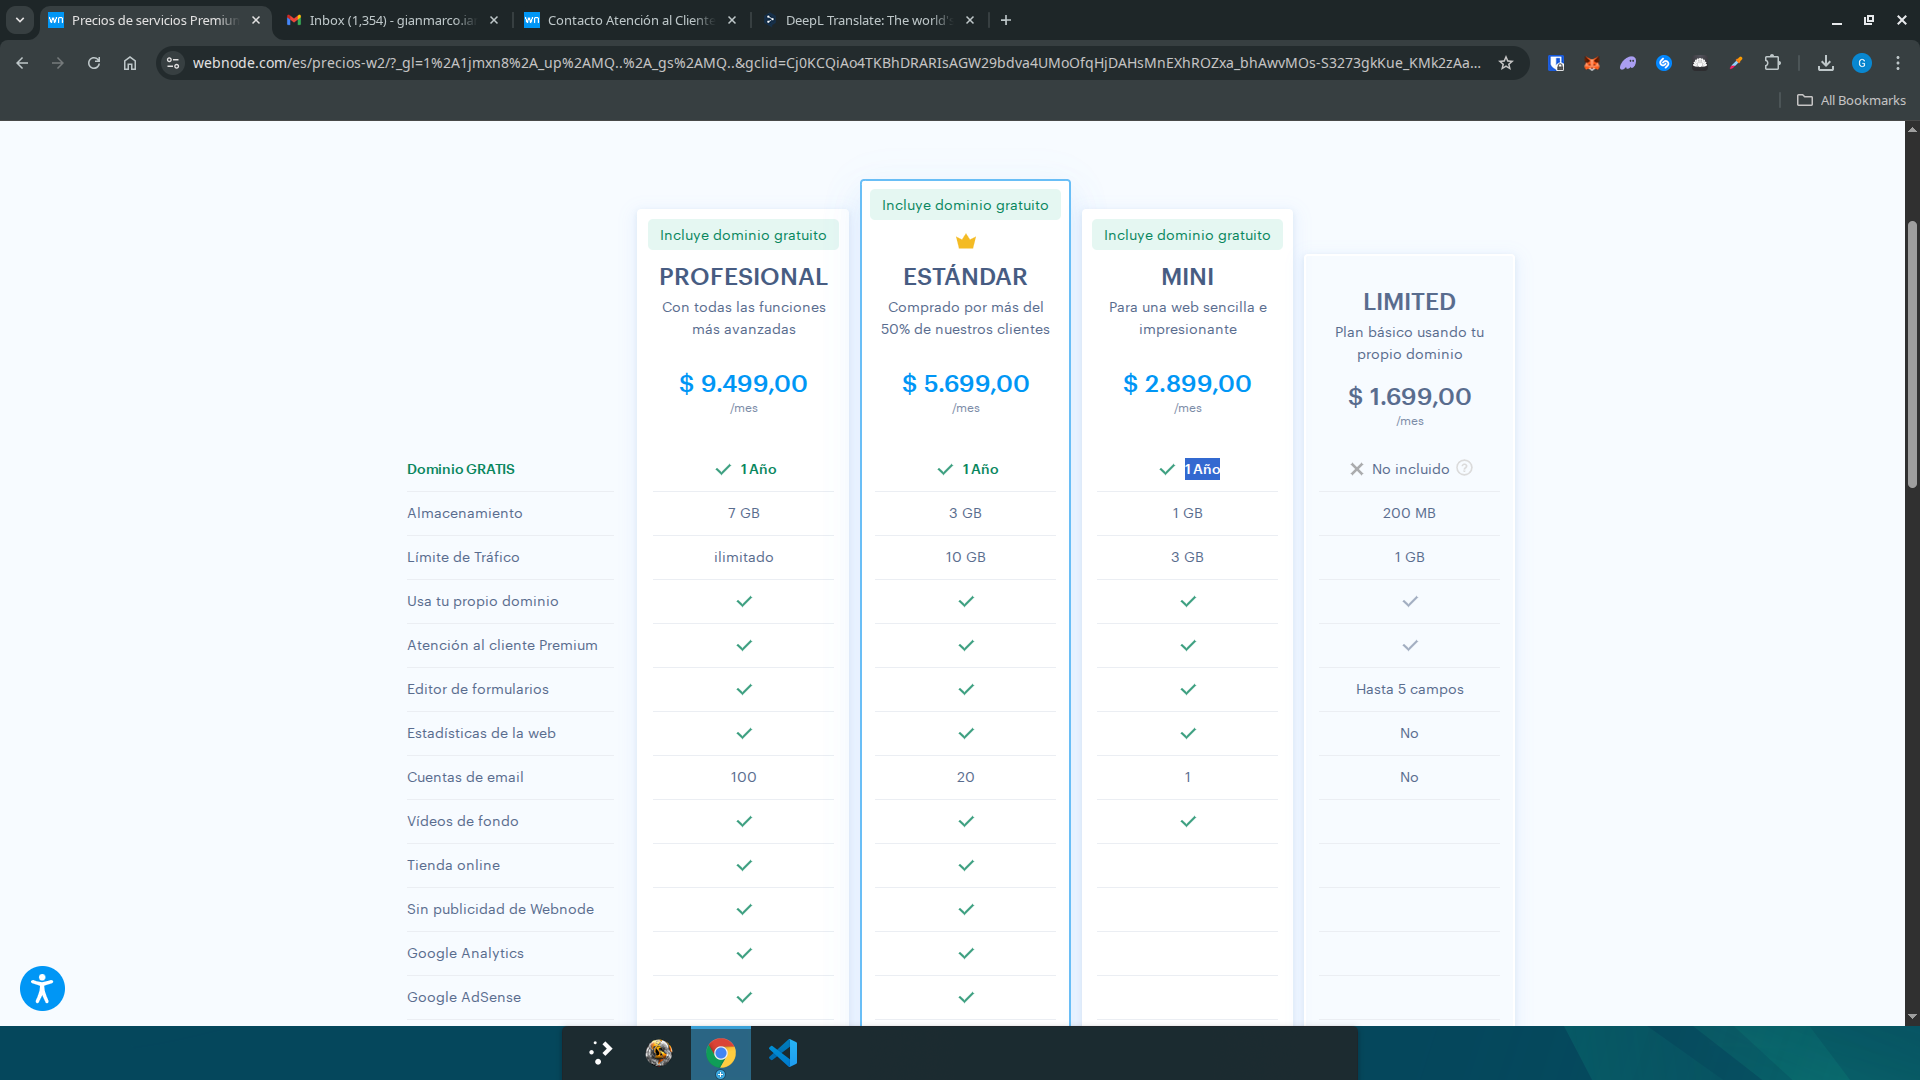The width and height of the screenshot is (1920, 1080).
Task: Click the PROFESIONAL plan price $ 9.499,00
Action: point(743,384)
